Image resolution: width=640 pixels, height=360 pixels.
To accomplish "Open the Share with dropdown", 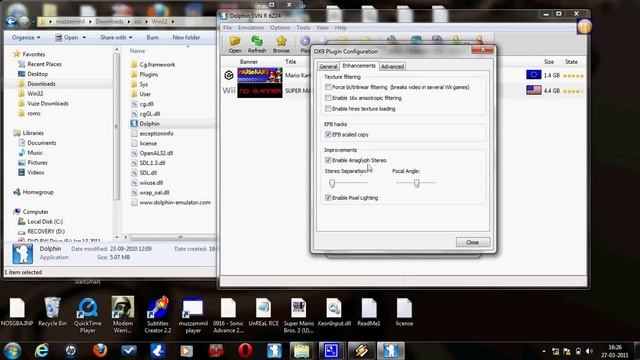I will tap(116, 37).
